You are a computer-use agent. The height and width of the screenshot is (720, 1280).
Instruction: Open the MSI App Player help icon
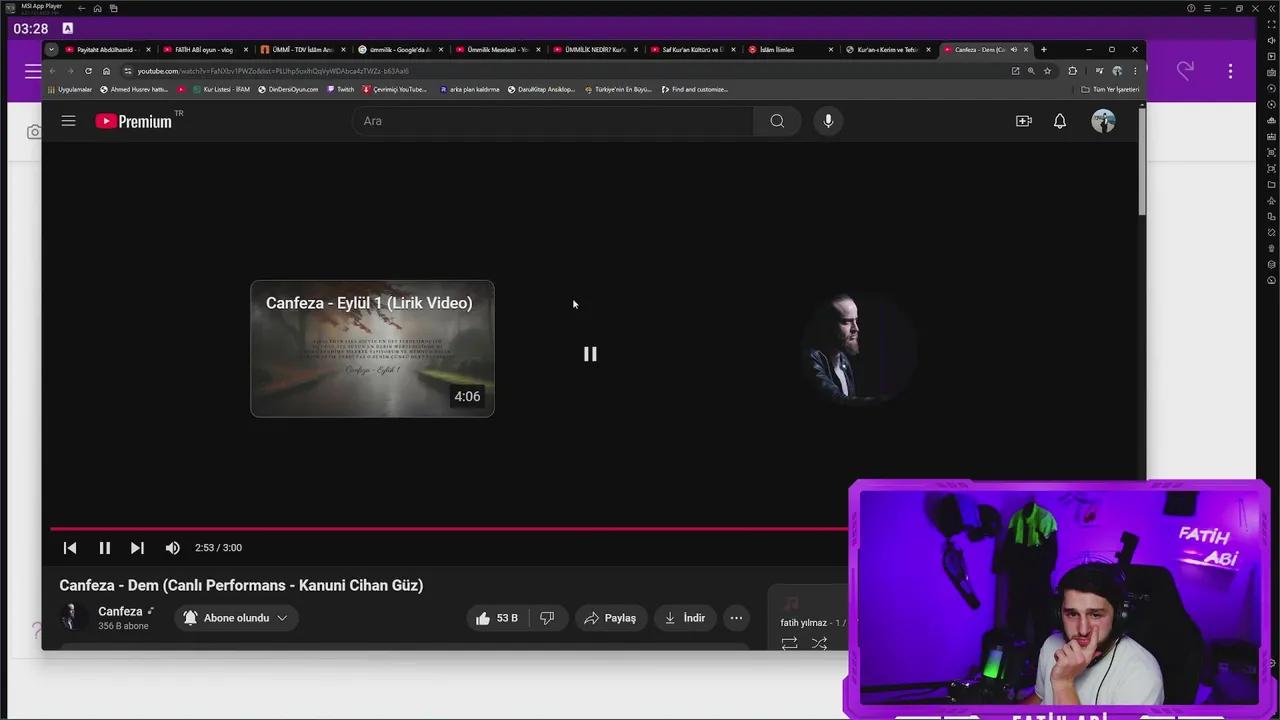1191,8
